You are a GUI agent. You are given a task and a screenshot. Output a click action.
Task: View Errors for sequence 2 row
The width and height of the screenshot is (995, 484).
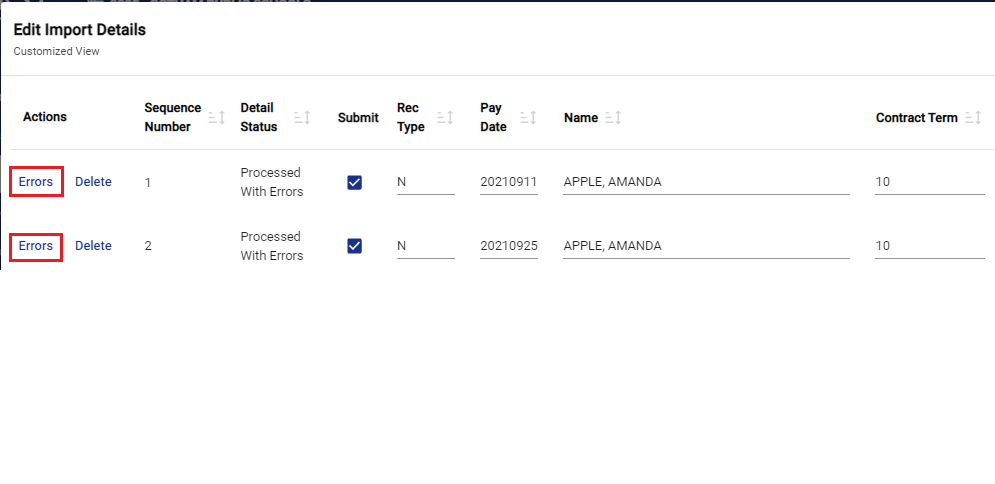click(x=36, y=246)
